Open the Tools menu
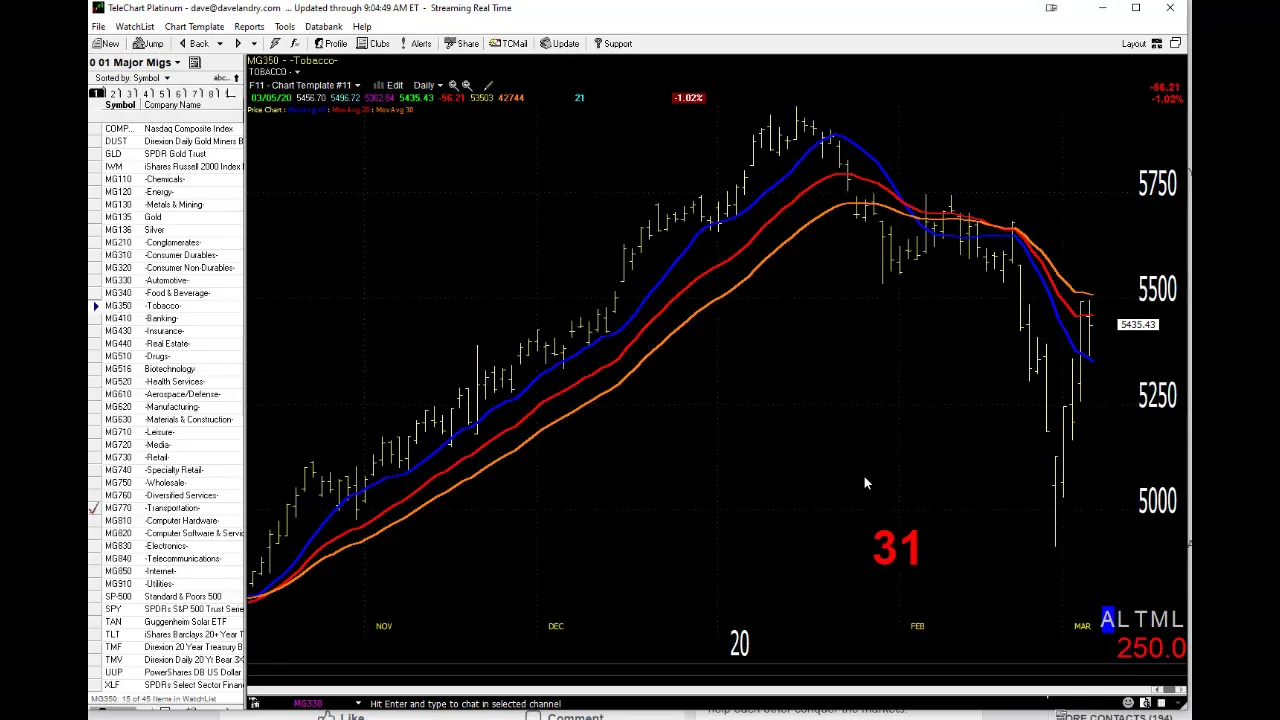 [x=284, y=27]
